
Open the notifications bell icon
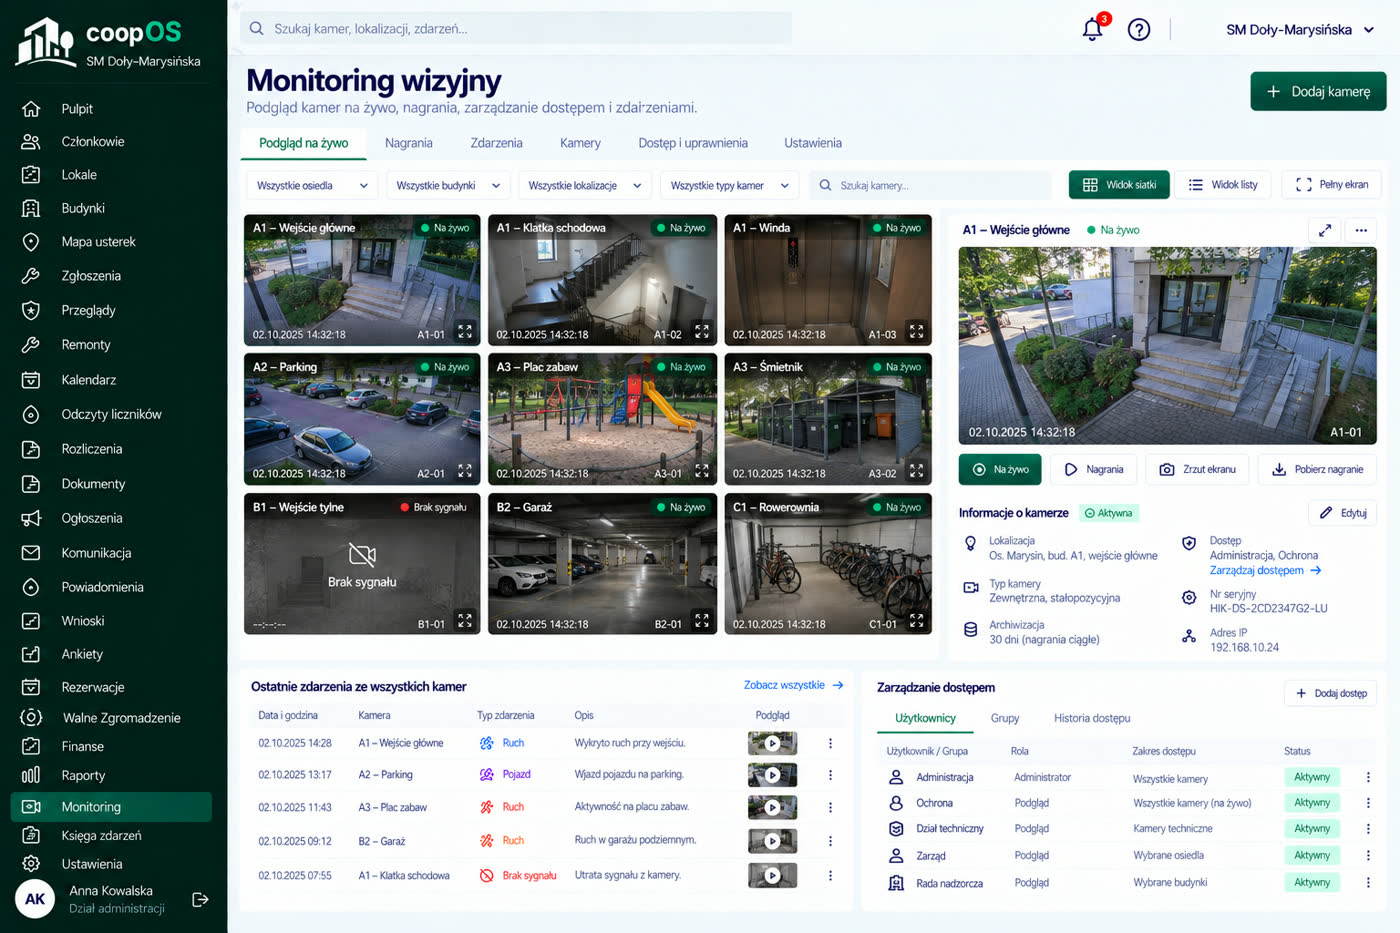point(1093,29)
